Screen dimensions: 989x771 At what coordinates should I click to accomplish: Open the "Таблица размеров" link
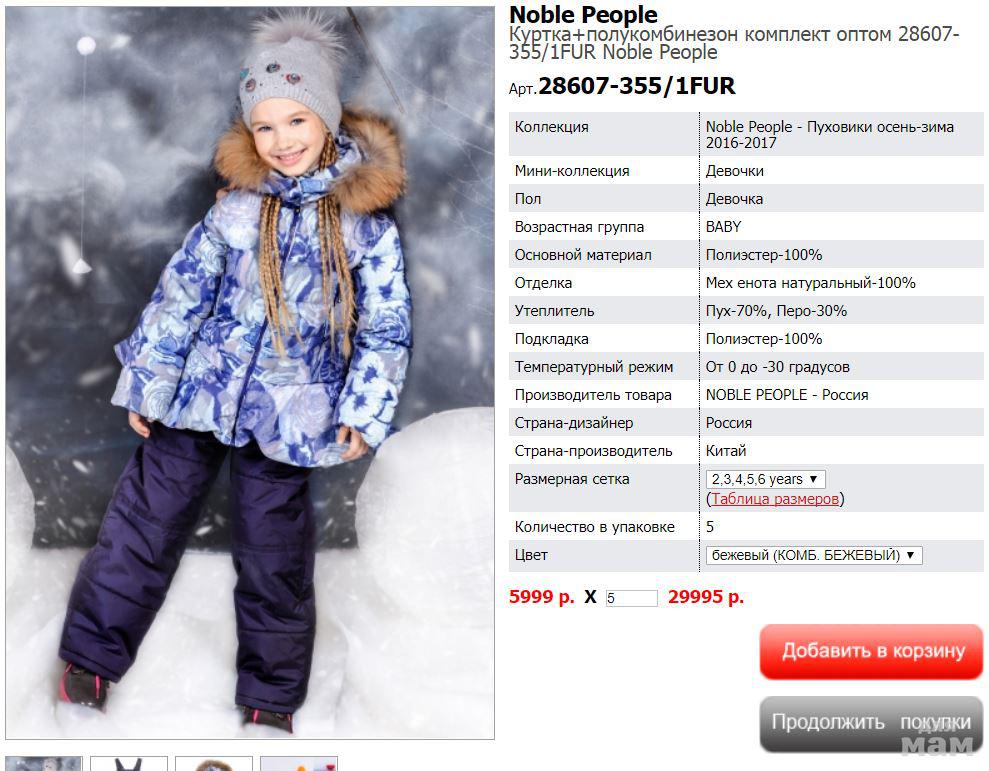(x=775, y=498)
